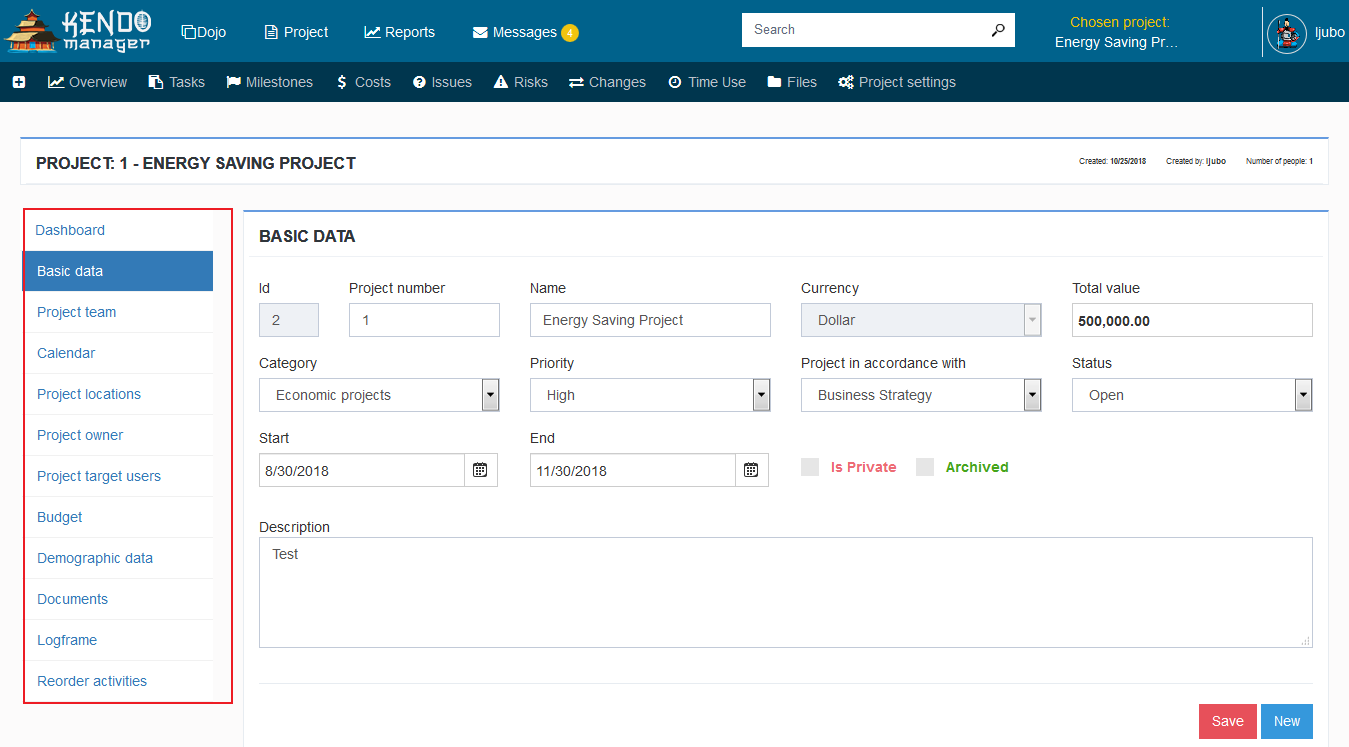
Task: Open the Files section
Action: pos(792,82)
